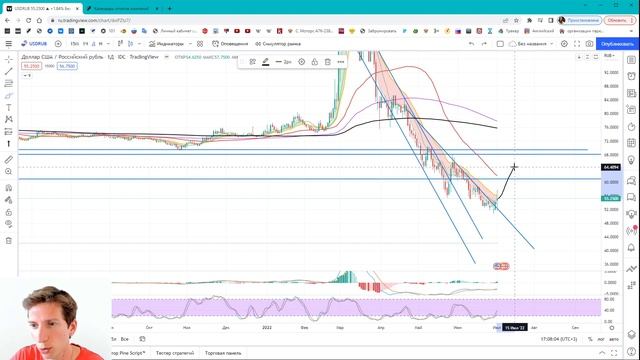The height and width of the screenshot is (360, 640).
Task: Undo the last chart action
Action: [x=471, y=44]
